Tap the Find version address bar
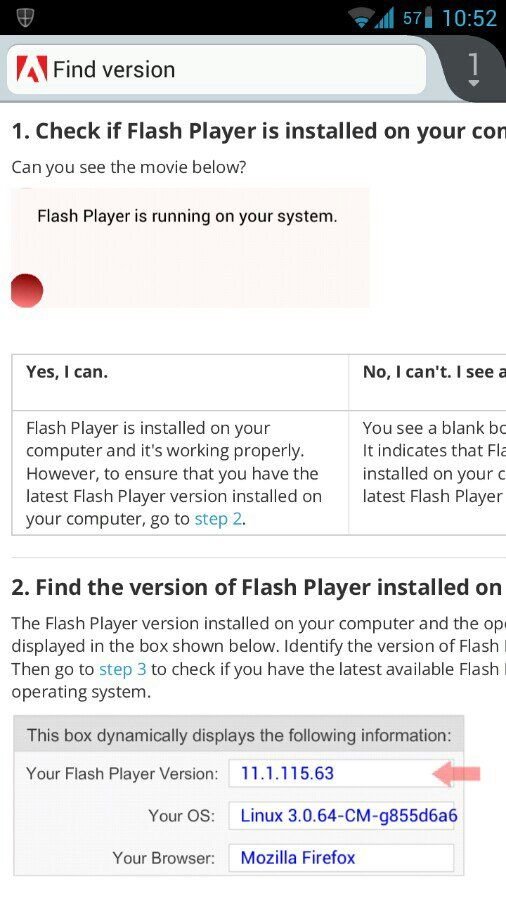 tap(217, 69)
